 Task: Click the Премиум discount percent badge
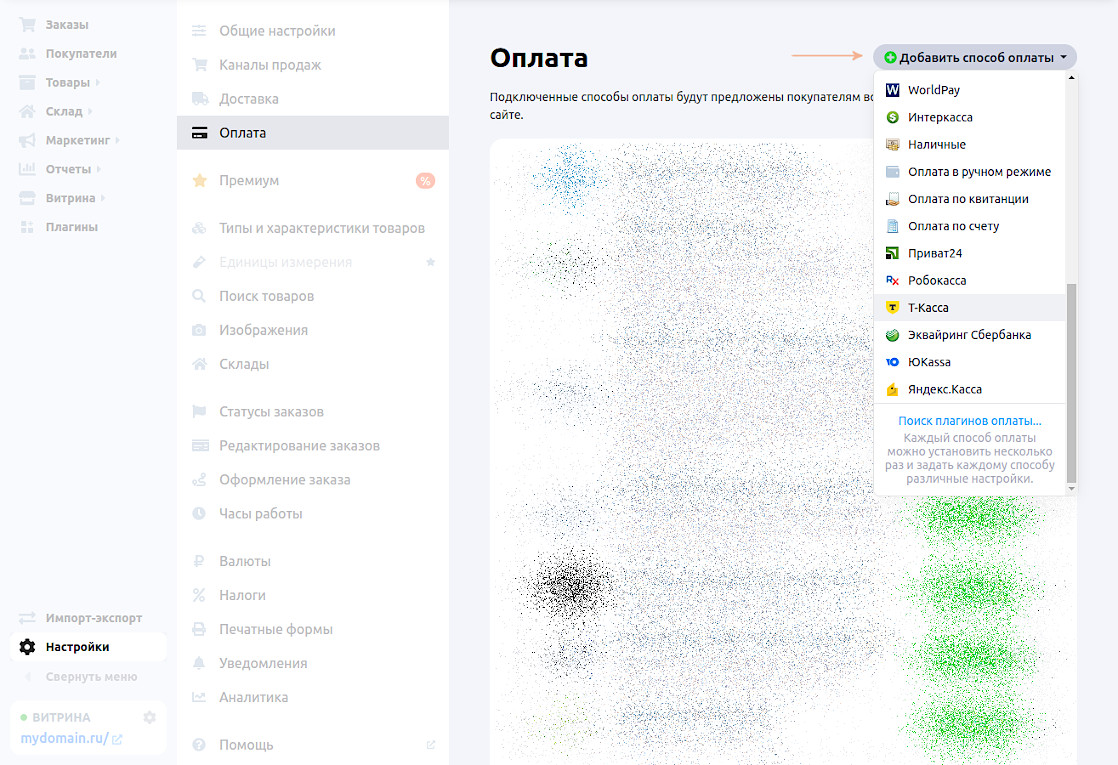[425, 181]
